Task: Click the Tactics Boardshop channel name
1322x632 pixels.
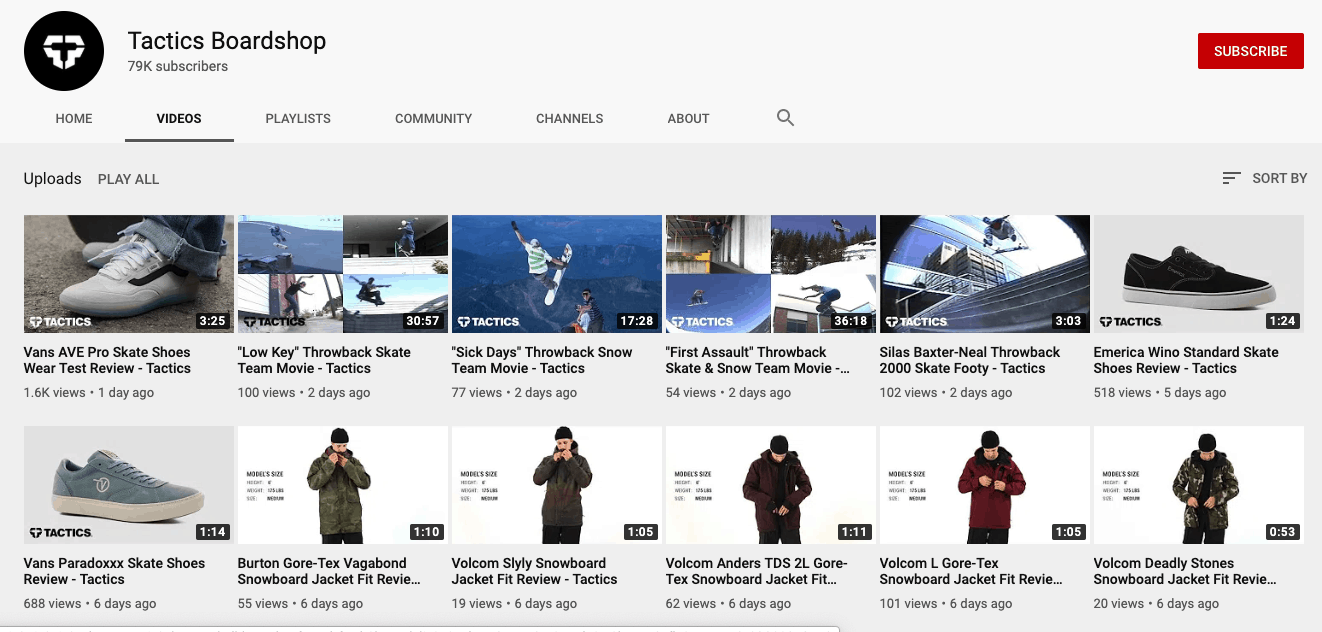Action: 227,41
